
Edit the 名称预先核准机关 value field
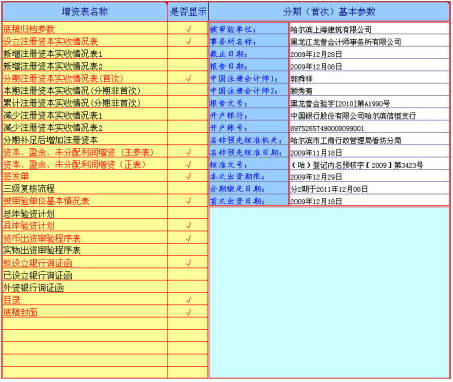point(369,140)
